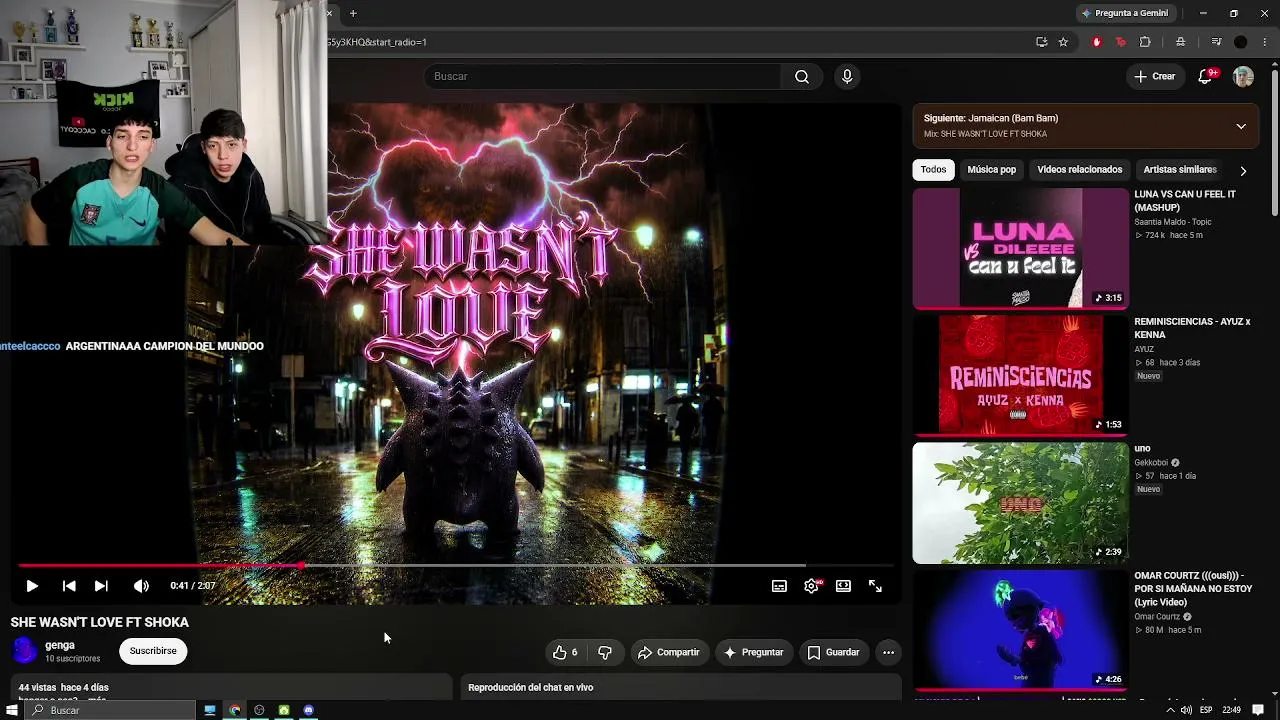Save the video with Guardar

click(x=833, y=652)
